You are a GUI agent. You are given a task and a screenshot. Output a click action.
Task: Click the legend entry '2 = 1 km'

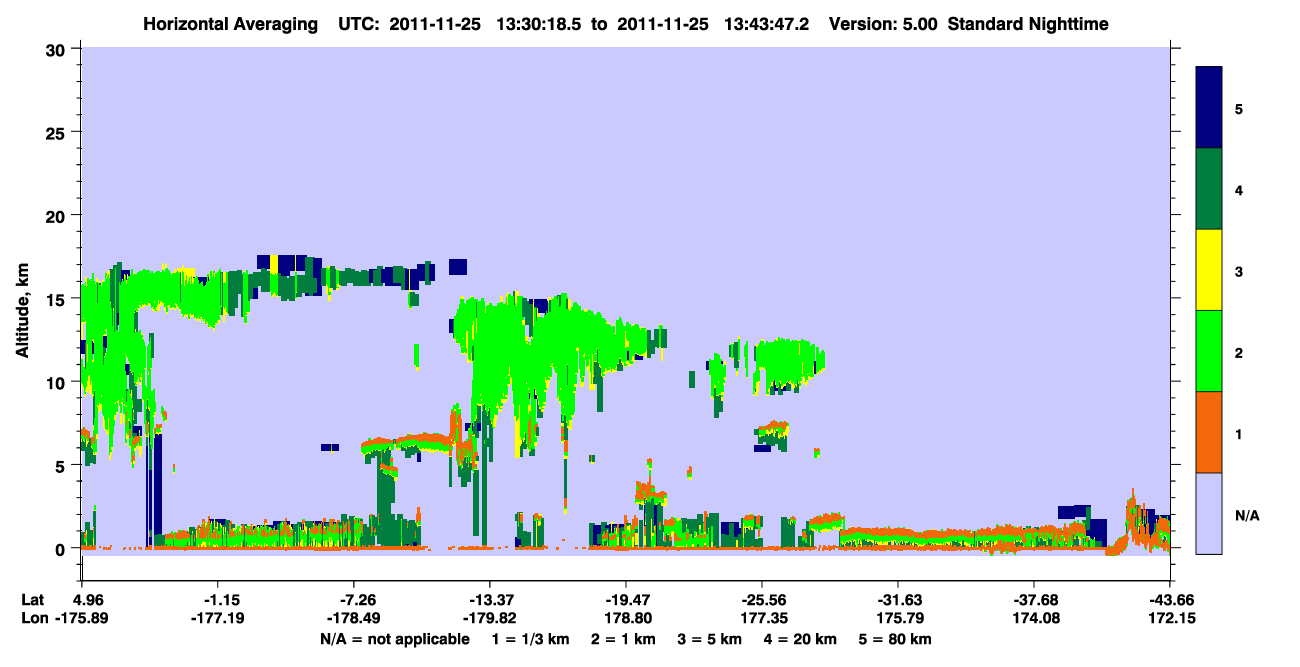click(623, 640)
